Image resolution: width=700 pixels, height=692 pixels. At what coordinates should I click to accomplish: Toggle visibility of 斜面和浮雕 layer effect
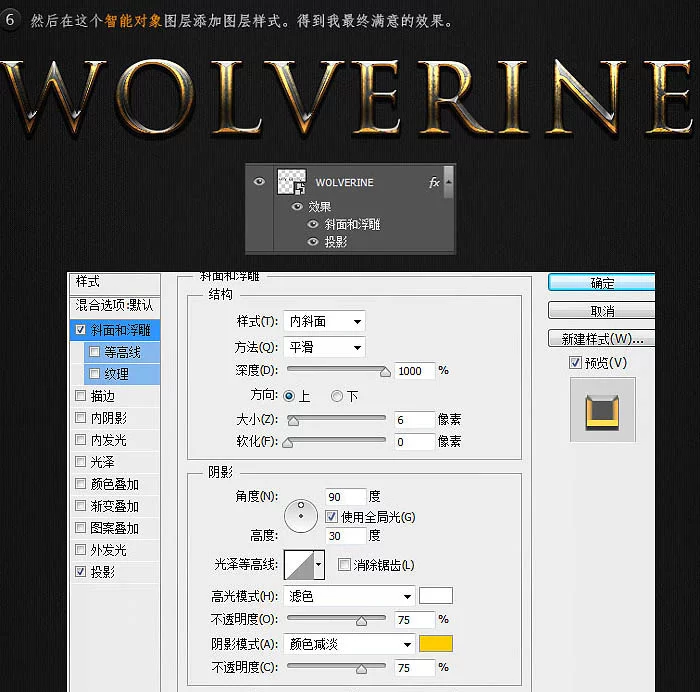(313, 224)
